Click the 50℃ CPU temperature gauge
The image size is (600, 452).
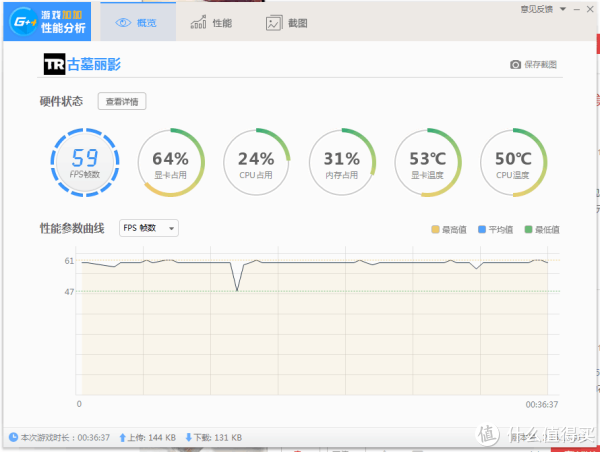(x=514, y=163)
